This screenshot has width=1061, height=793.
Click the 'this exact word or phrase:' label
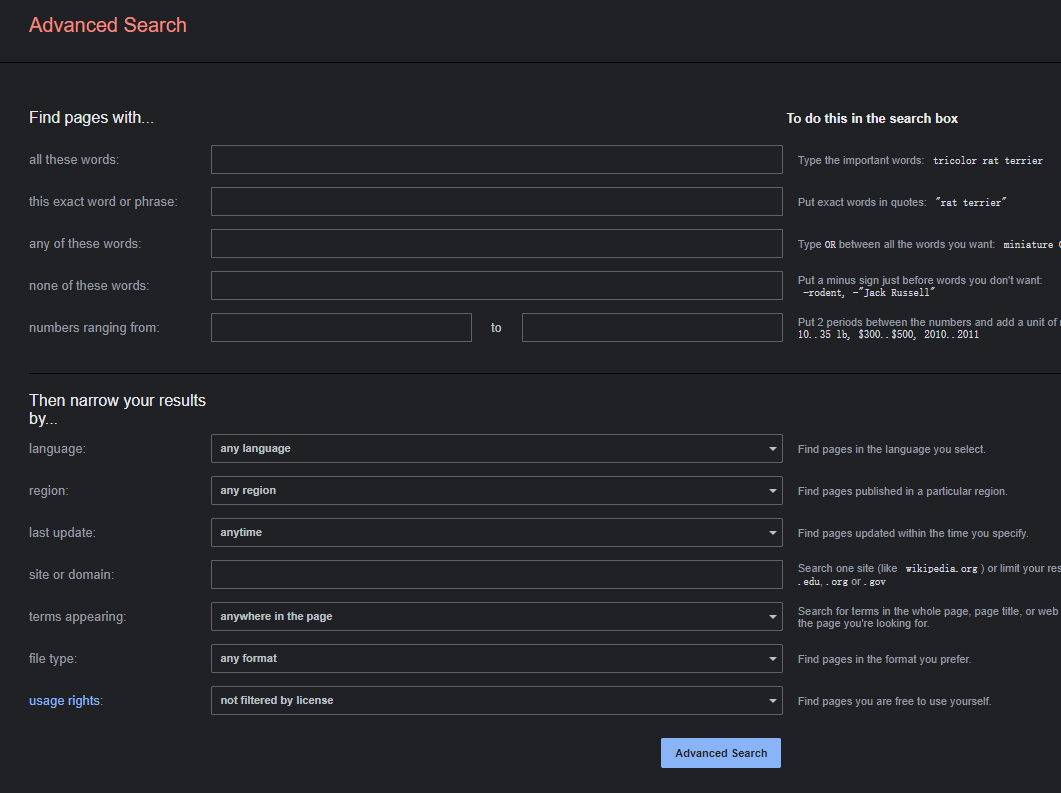(104, 202)
